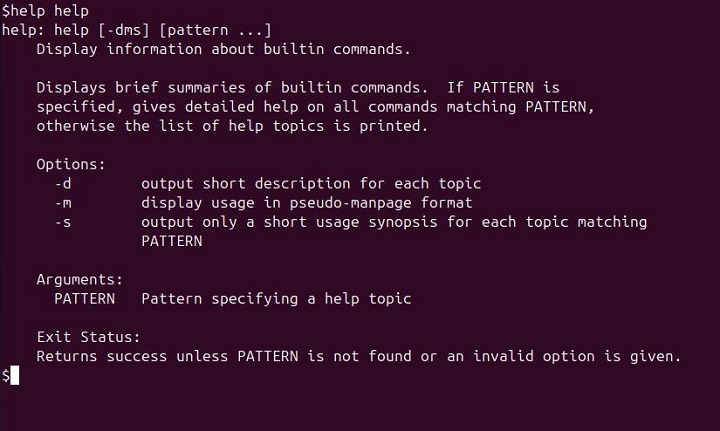Viewport: 720px width, 431px height.
Task: Click the "Arguments:" section heading
Action: point(80,279)
